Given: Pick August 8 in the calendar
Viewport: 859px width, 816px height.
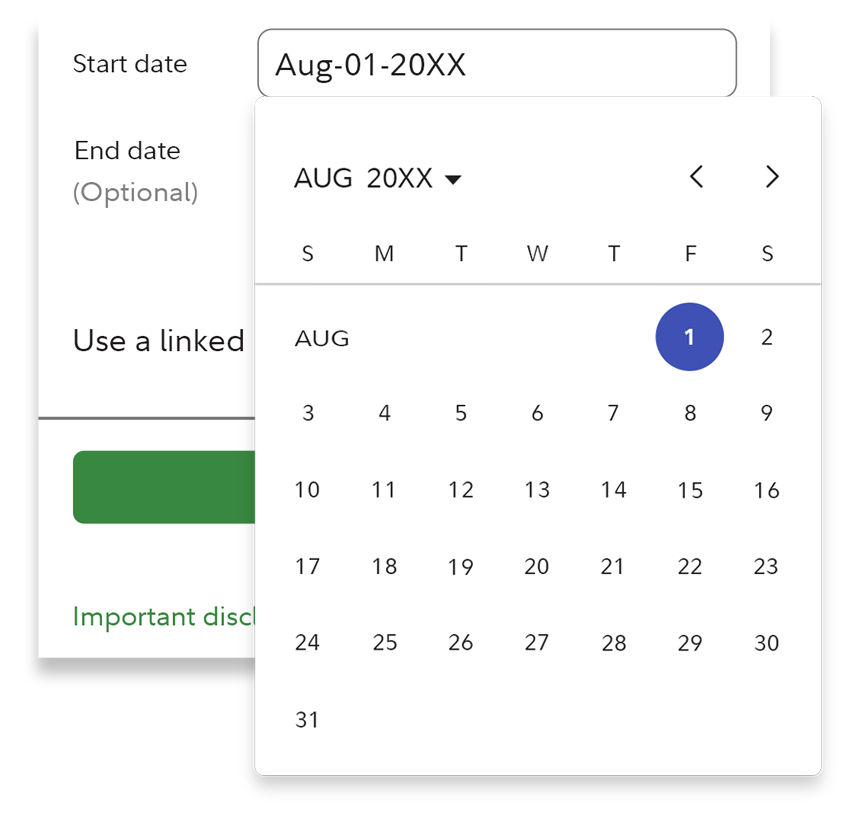Looking at the screenshot, I should click(x=689, y=413).
